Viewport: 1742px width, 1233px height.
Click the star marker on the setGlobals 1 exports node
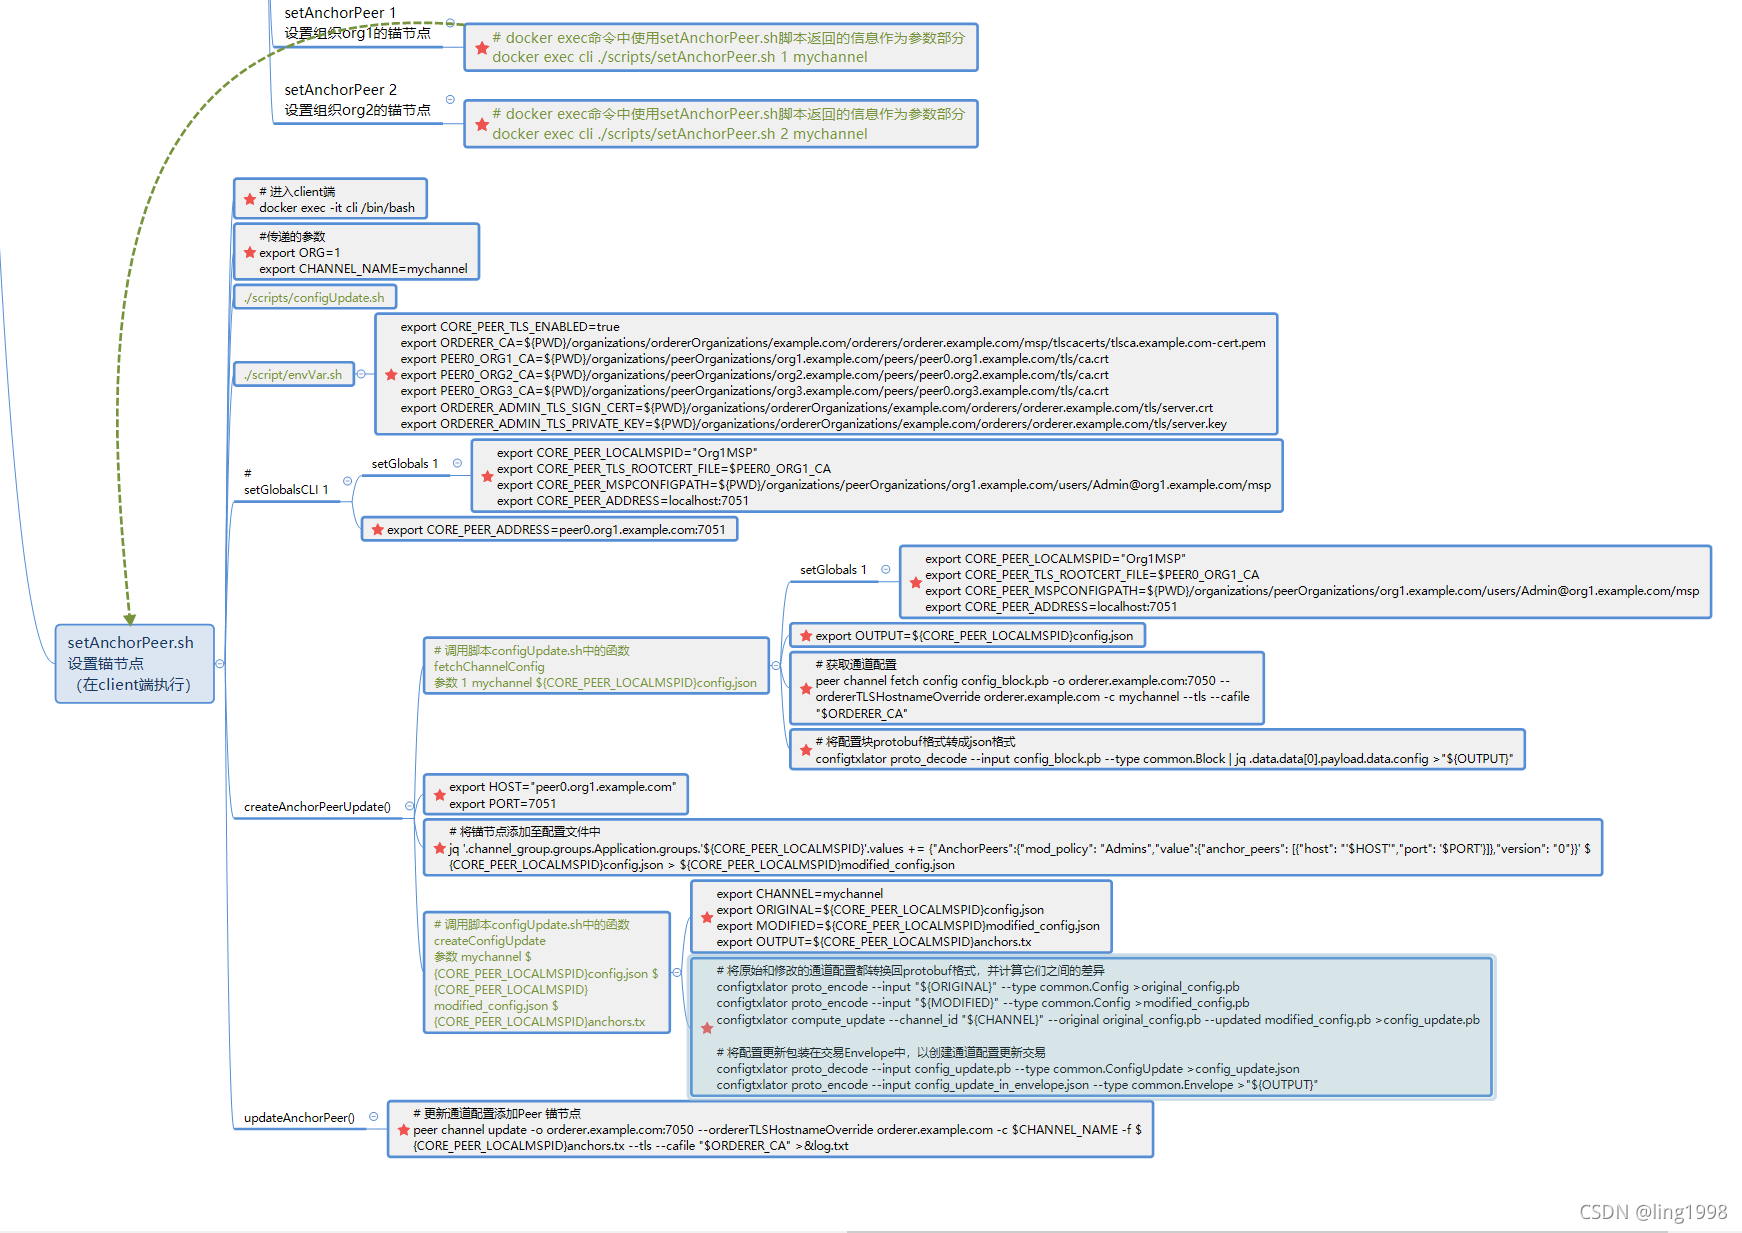(x=487, y=477)
